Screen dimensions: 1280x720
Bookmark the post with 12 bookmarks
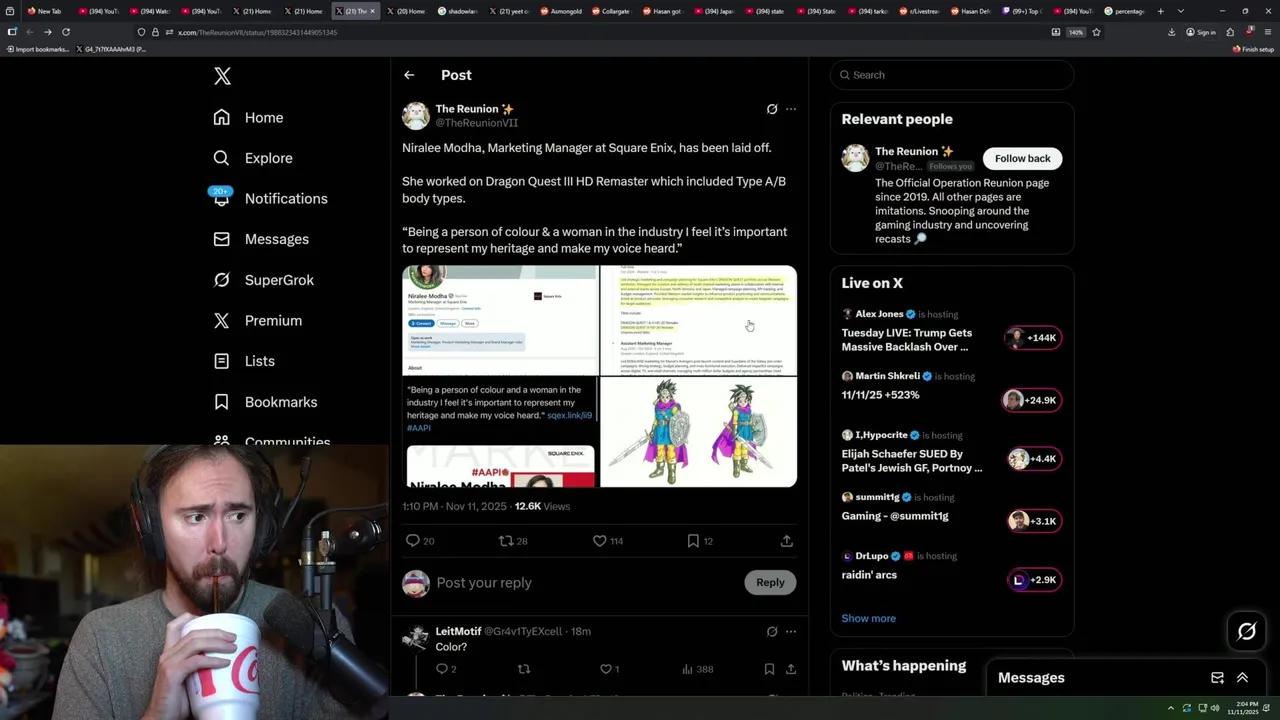pos(693,540)
